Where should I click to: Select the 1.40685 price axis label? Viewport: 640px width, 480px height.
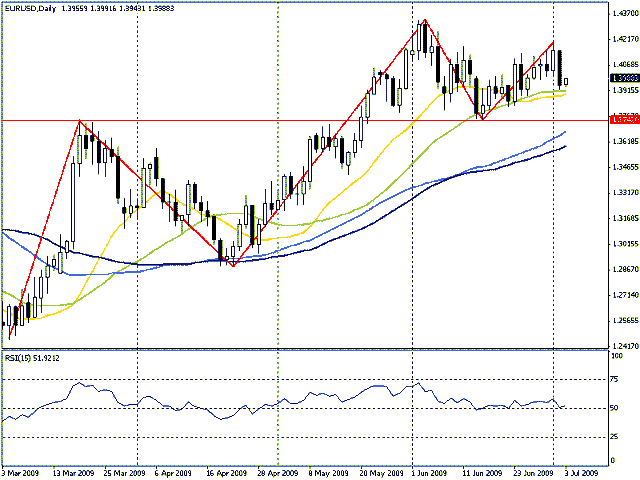coord(624,64)
